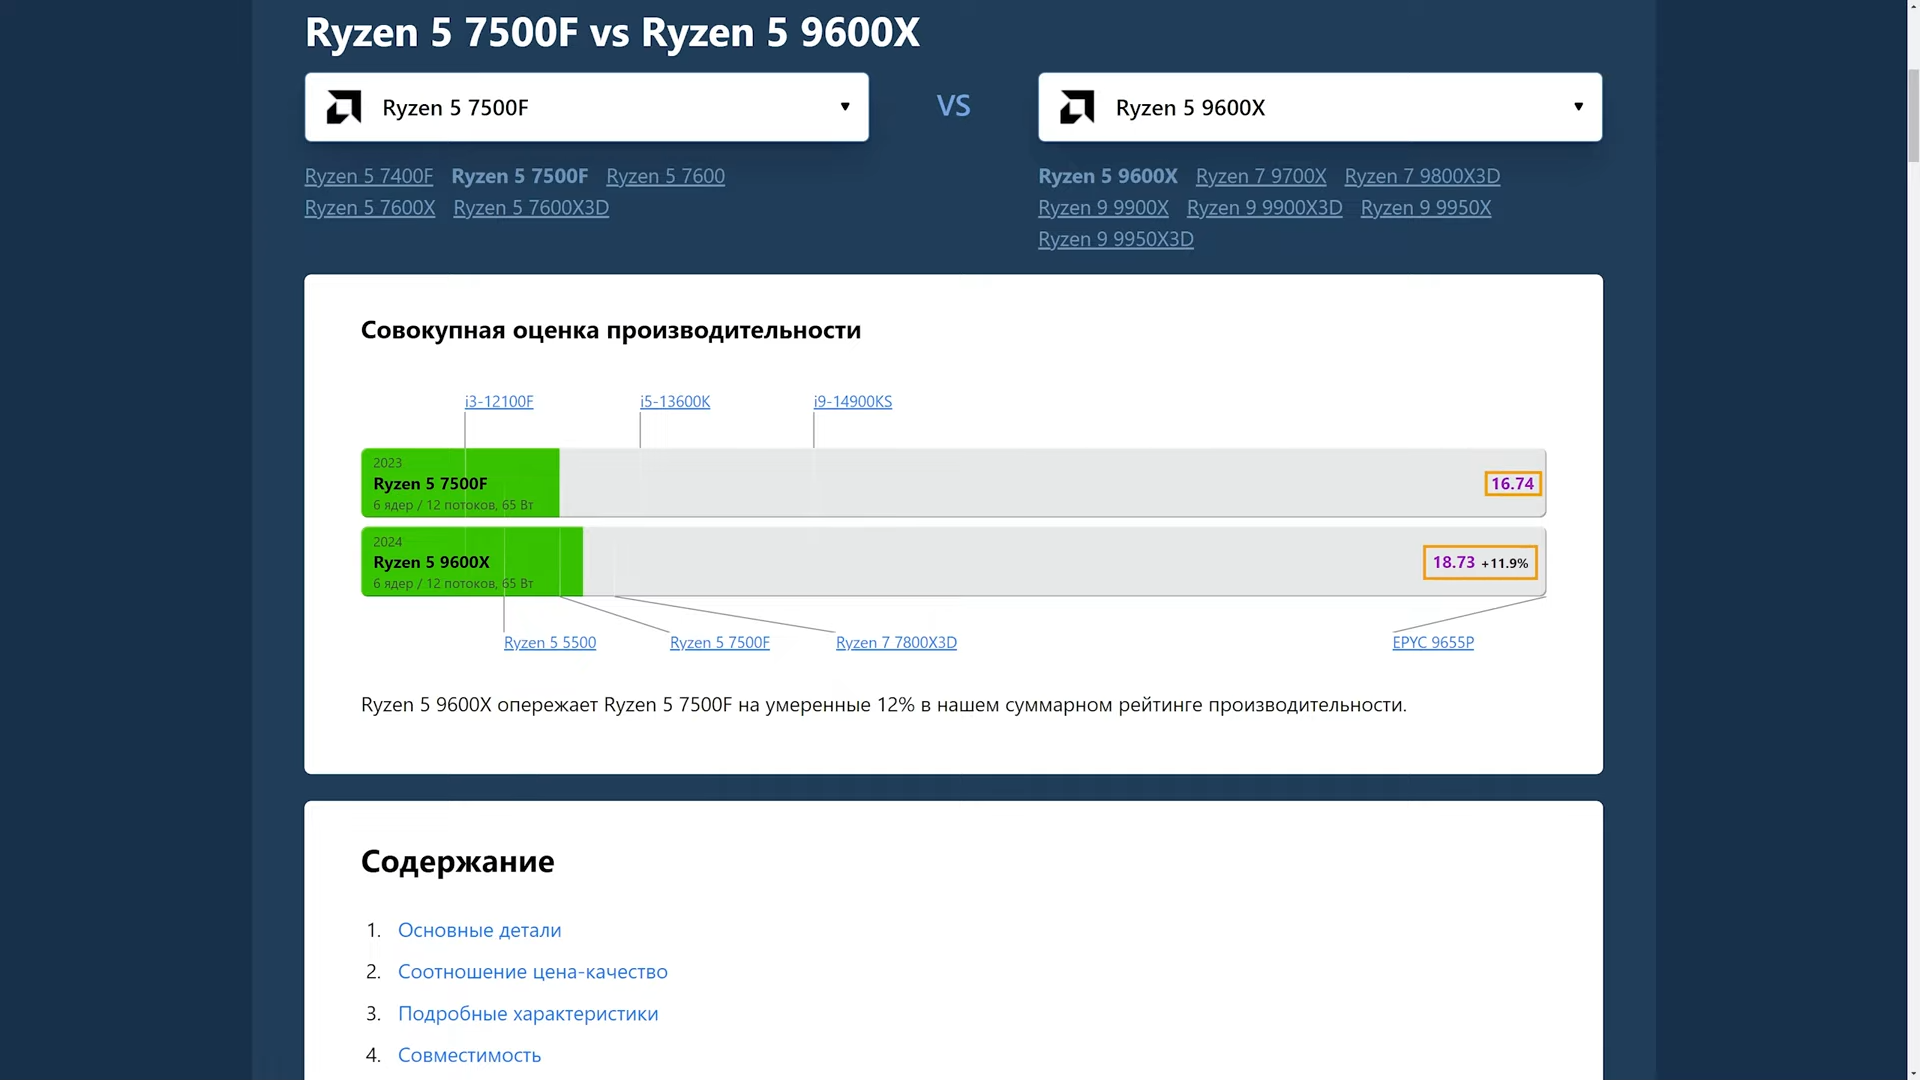1920x1080 pixels.
Task: Navigate to Подробные характеристики section
Action: [x=527, y=1014]
